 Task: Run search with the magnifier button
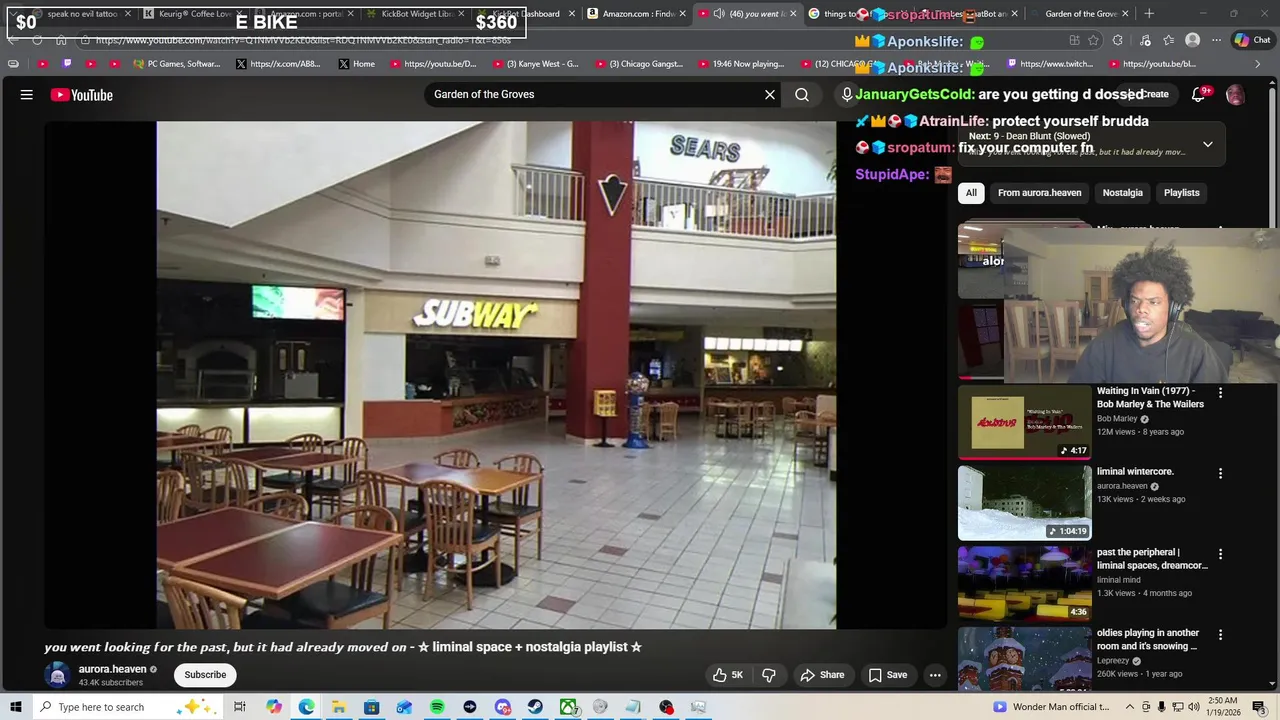click(802, 95)
